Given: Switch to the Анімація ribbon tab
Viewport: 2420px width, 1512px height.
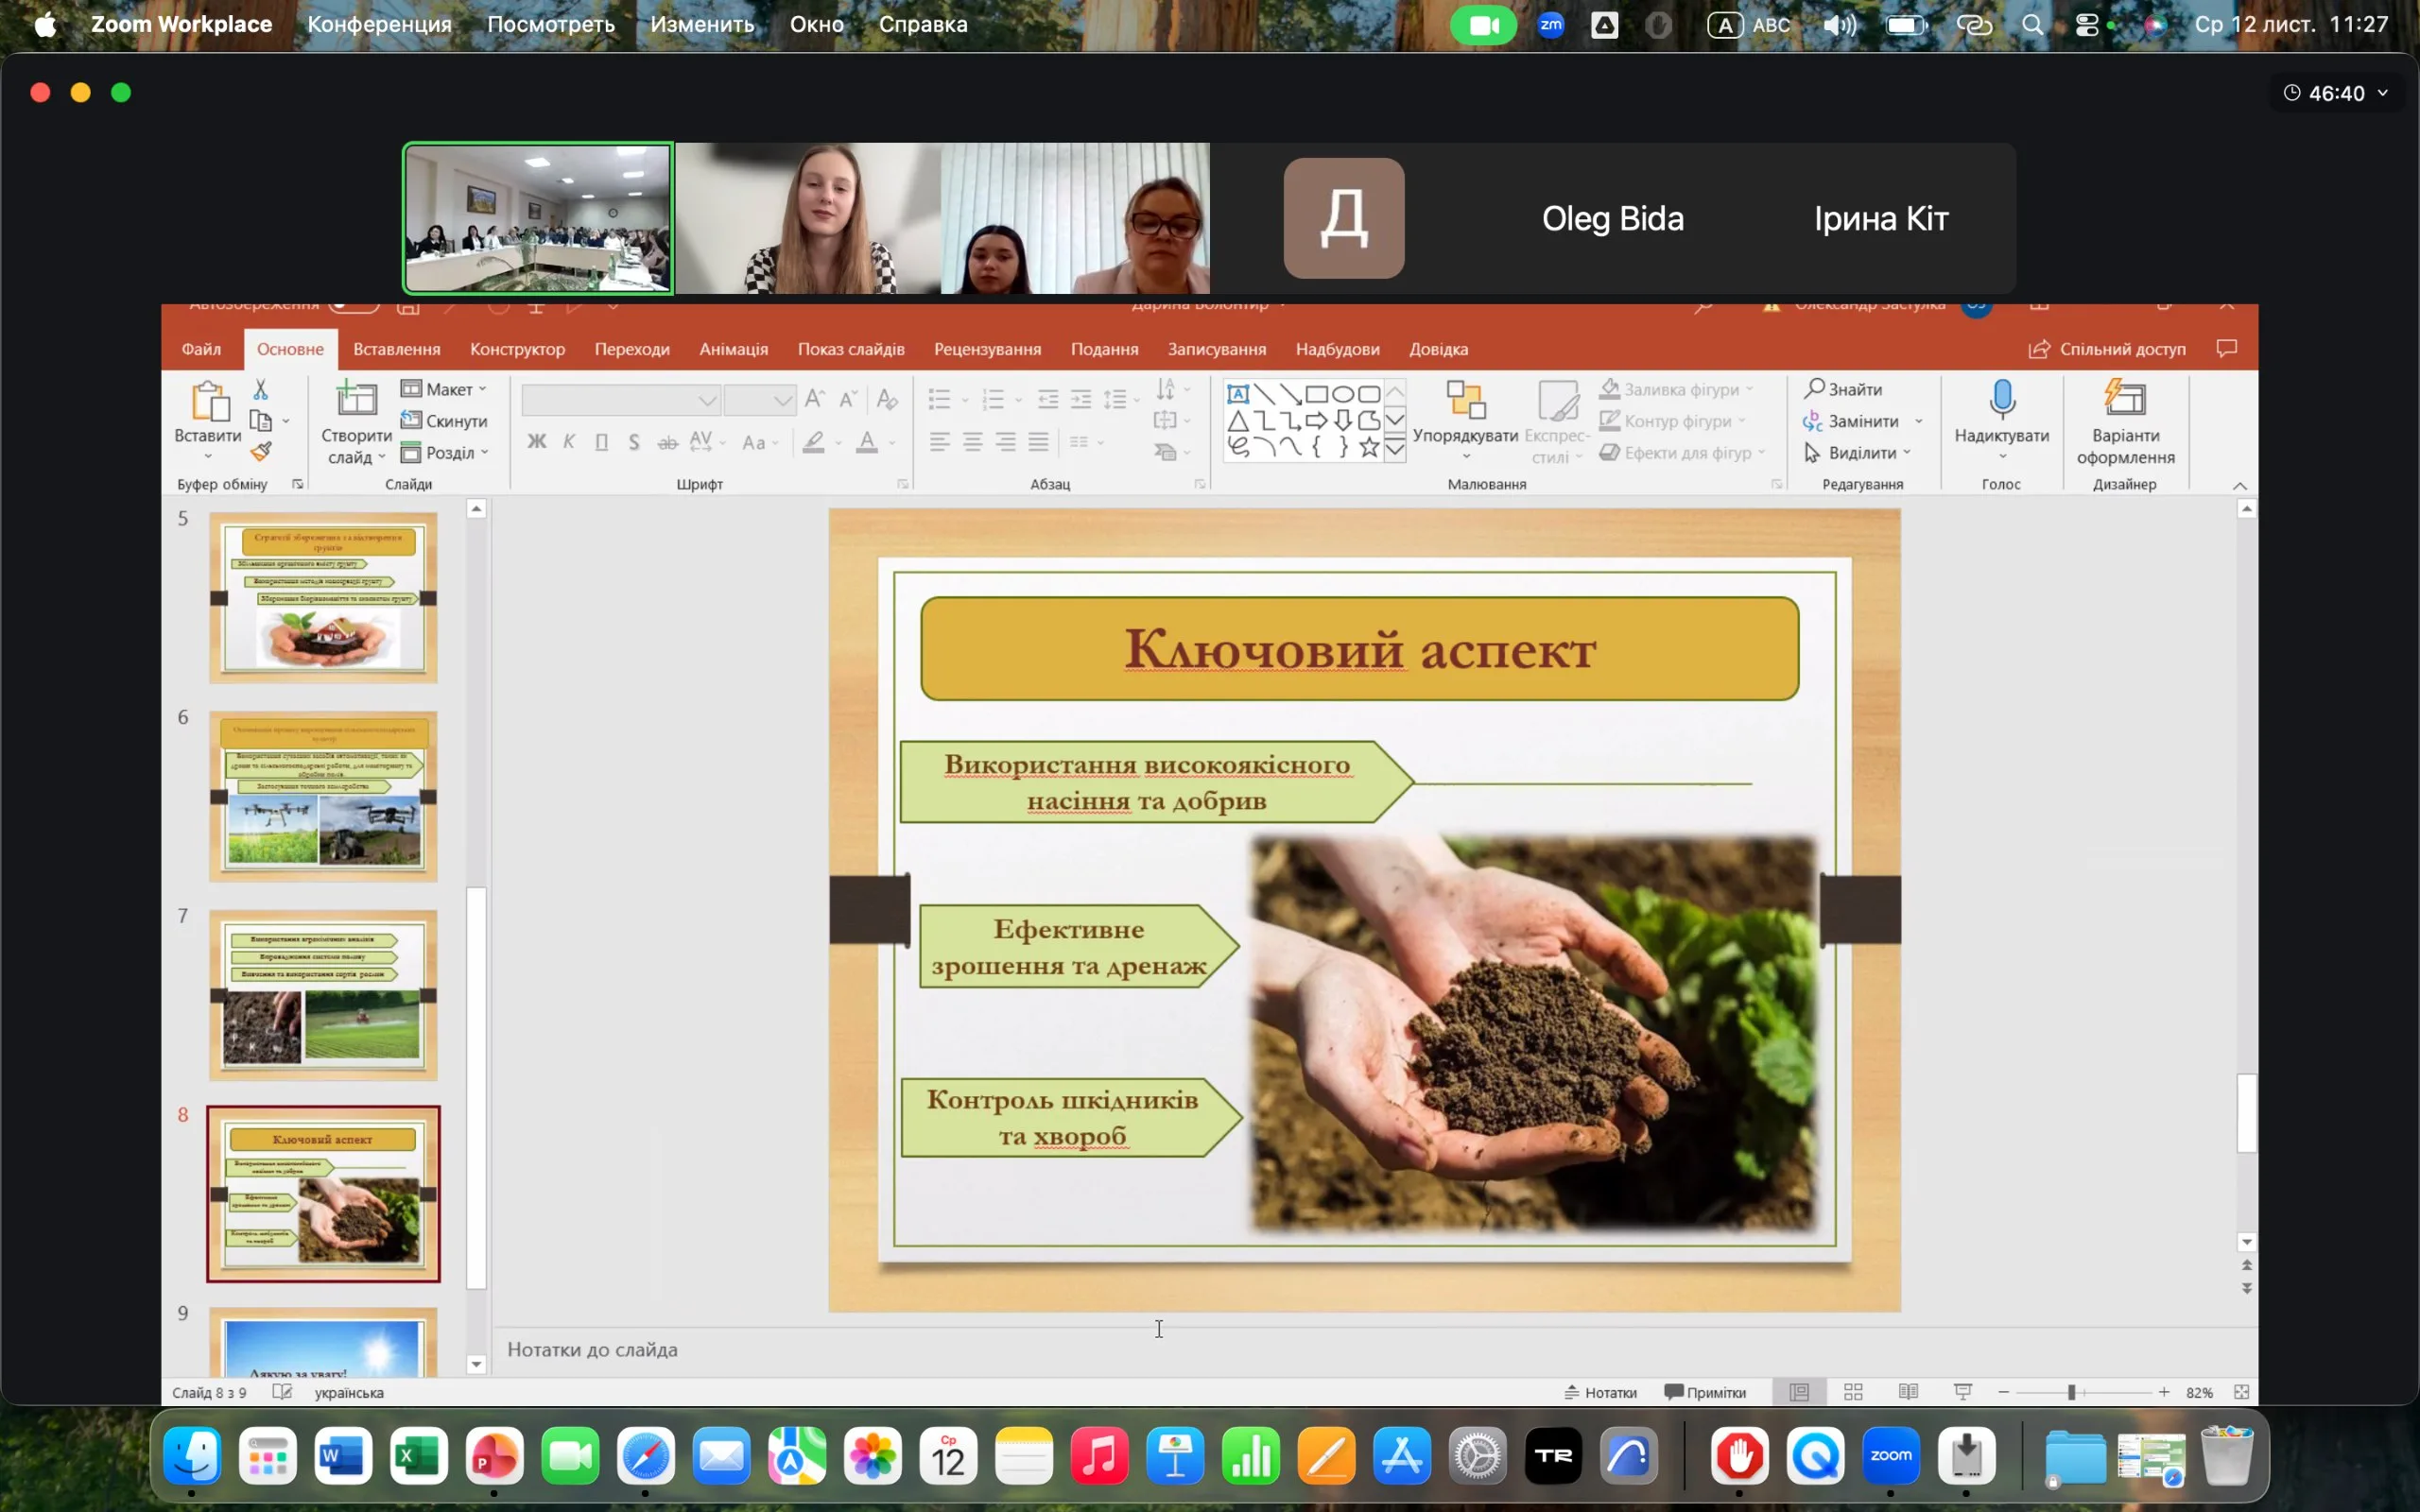Looking at the screenshot, I should click(733, 349).
